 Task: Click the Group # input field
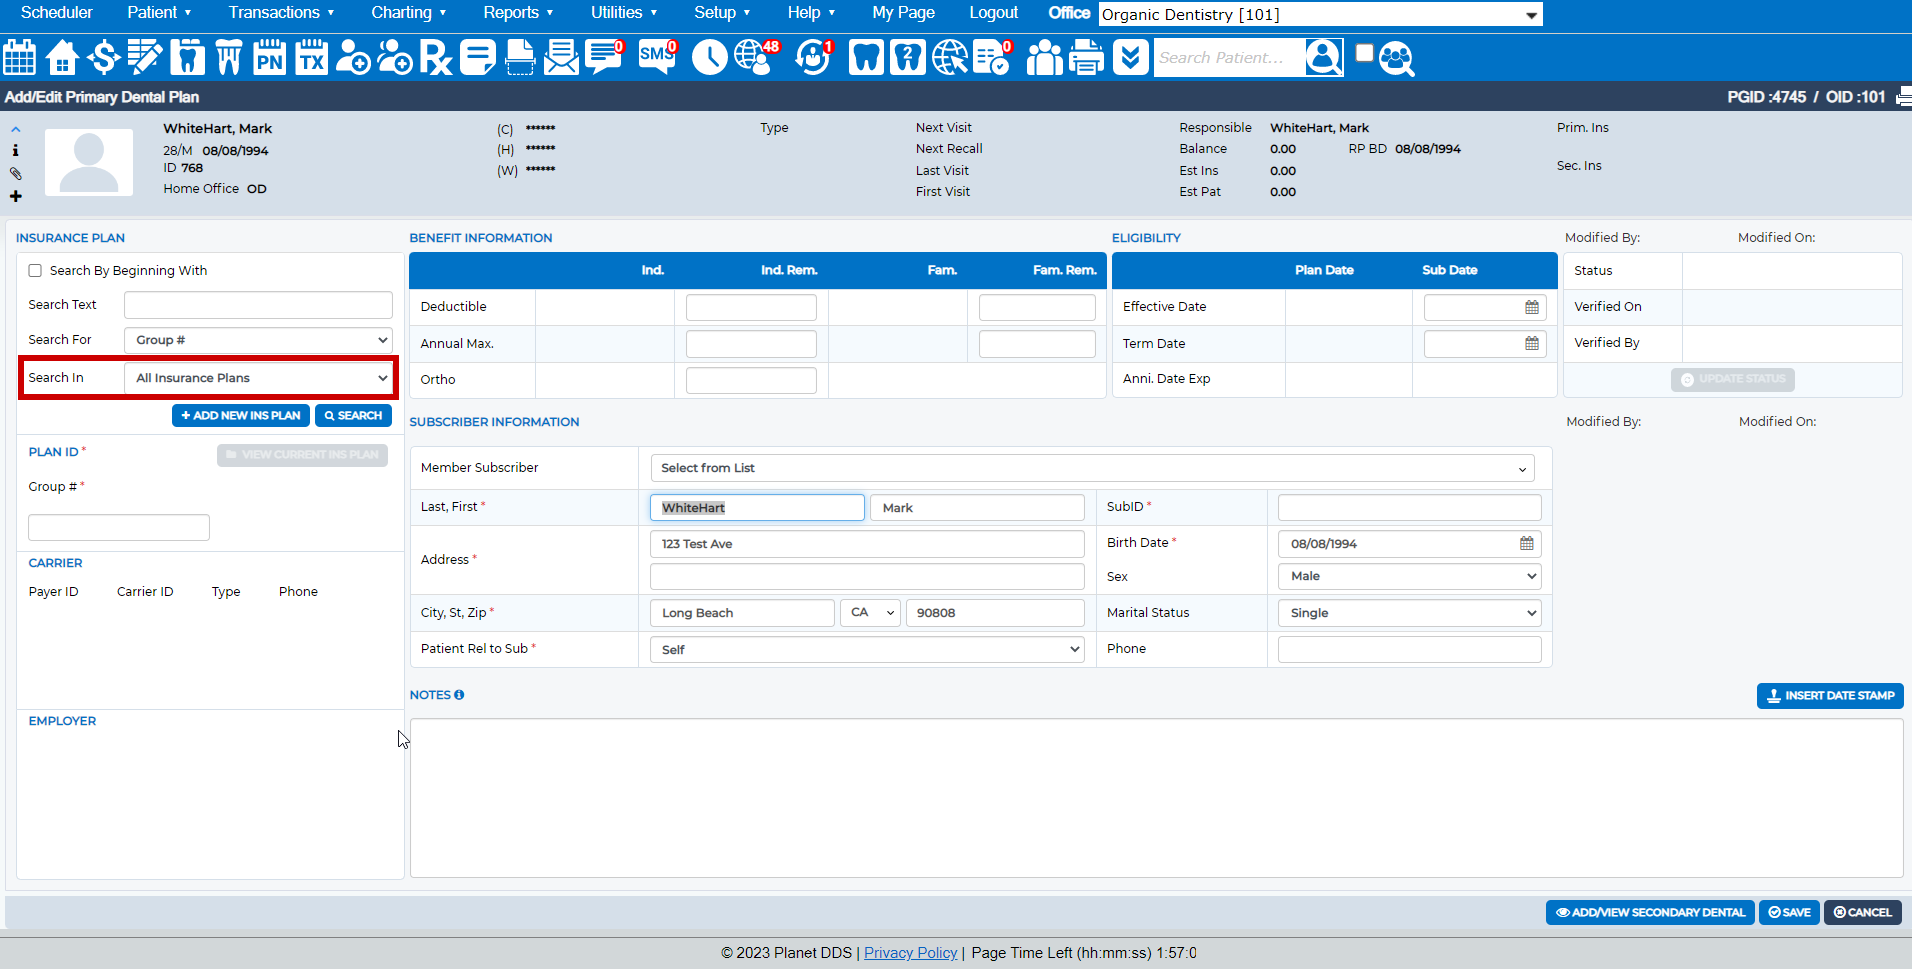tap(119, 527)
